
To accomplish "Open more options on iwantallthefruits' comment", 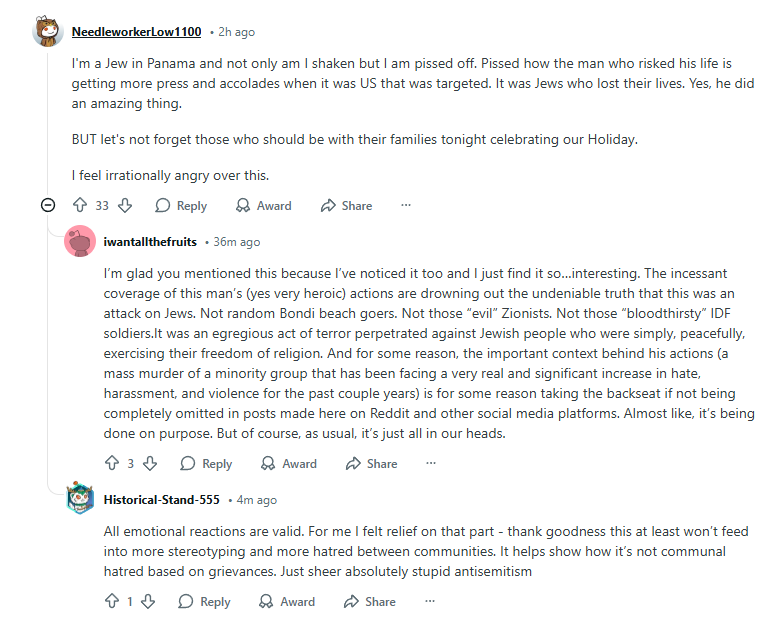I will pos(431,463).
